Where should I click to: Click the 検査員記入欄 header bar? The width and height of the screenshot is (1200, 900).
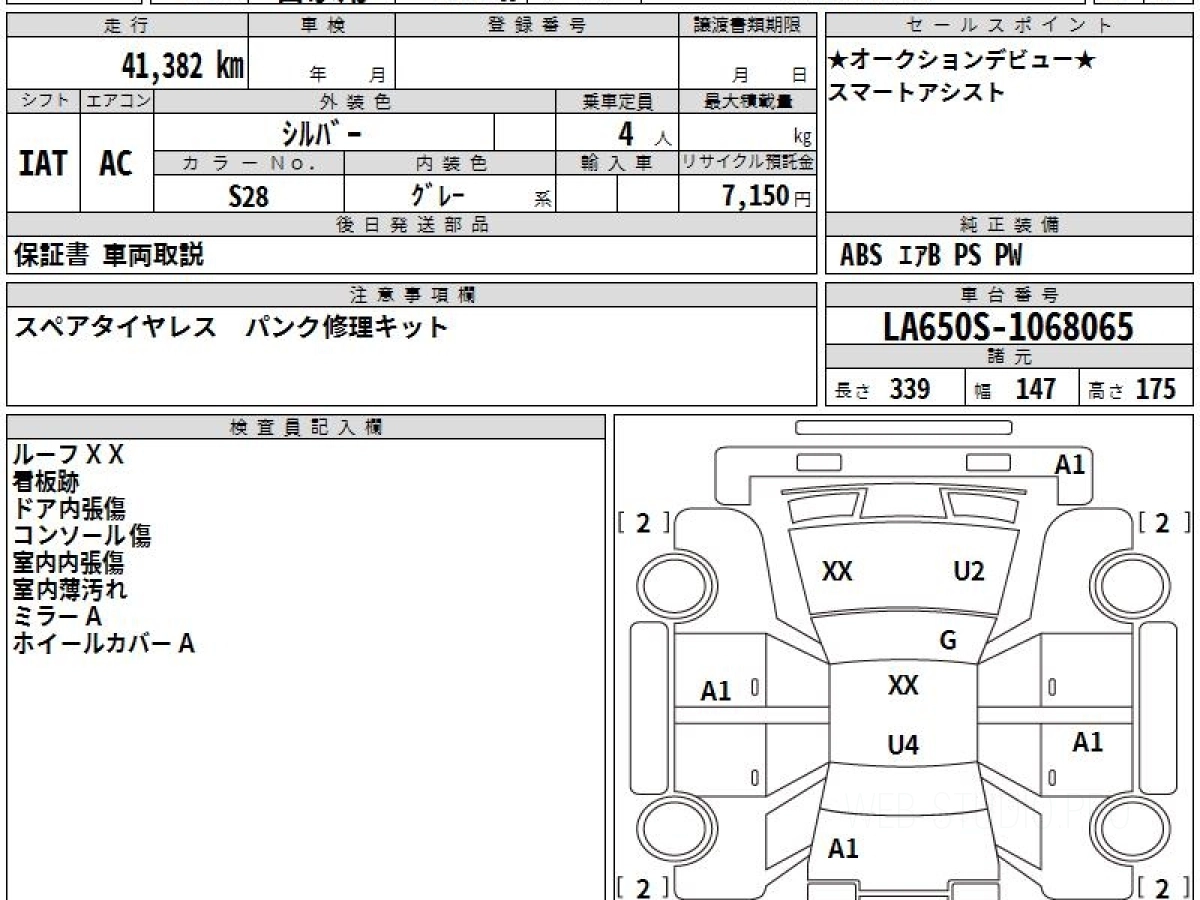click(x=306, y=427)
